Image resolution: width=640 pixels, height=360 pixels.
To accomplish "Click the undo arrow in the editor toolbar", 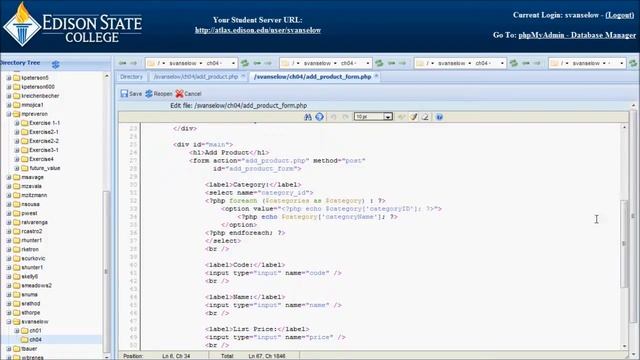I will click(333, 117).
